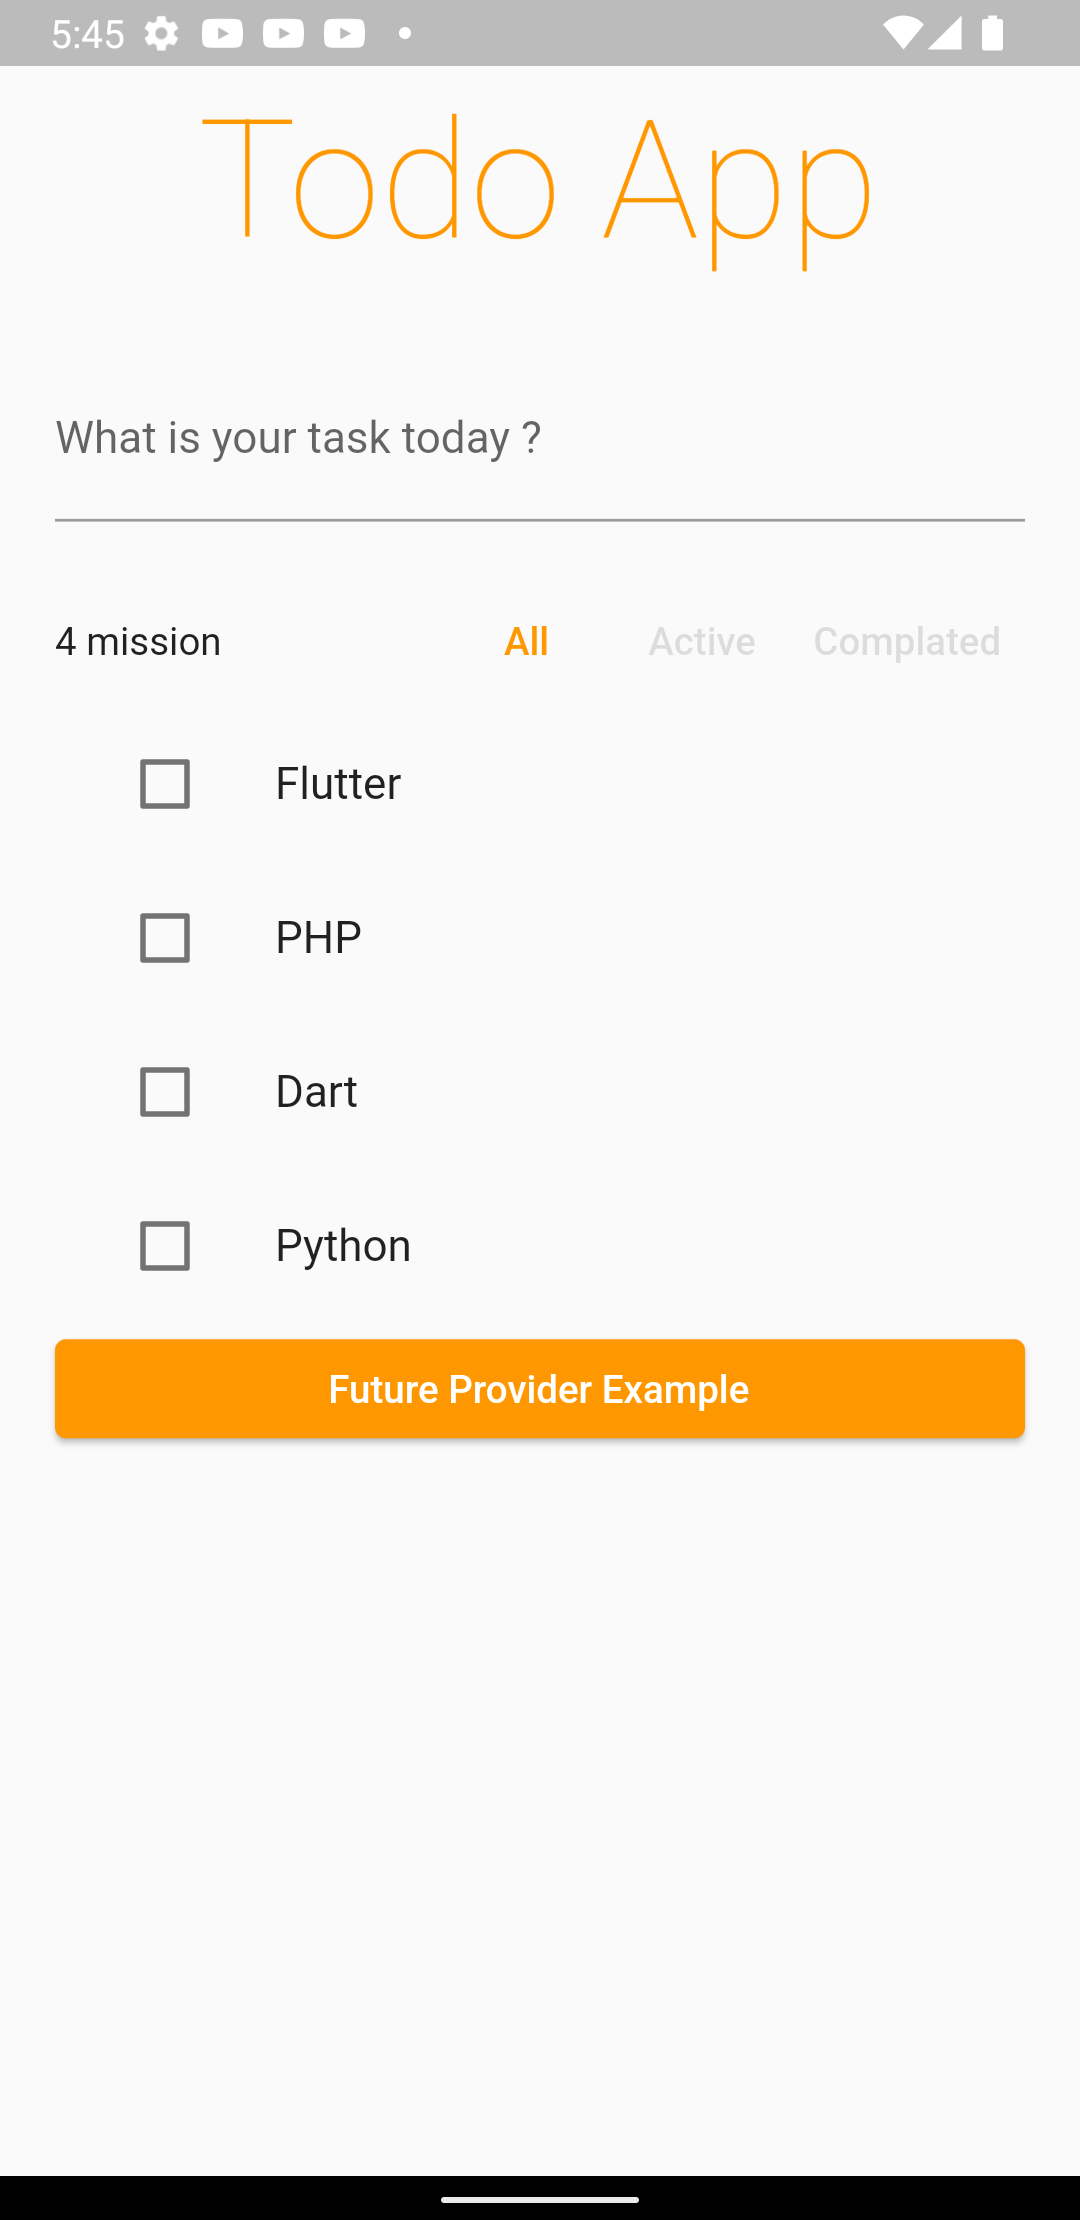The image size is (1080, 2220).
Task: Click the third YouTube icon in status bar
Action: coord(343,32)
